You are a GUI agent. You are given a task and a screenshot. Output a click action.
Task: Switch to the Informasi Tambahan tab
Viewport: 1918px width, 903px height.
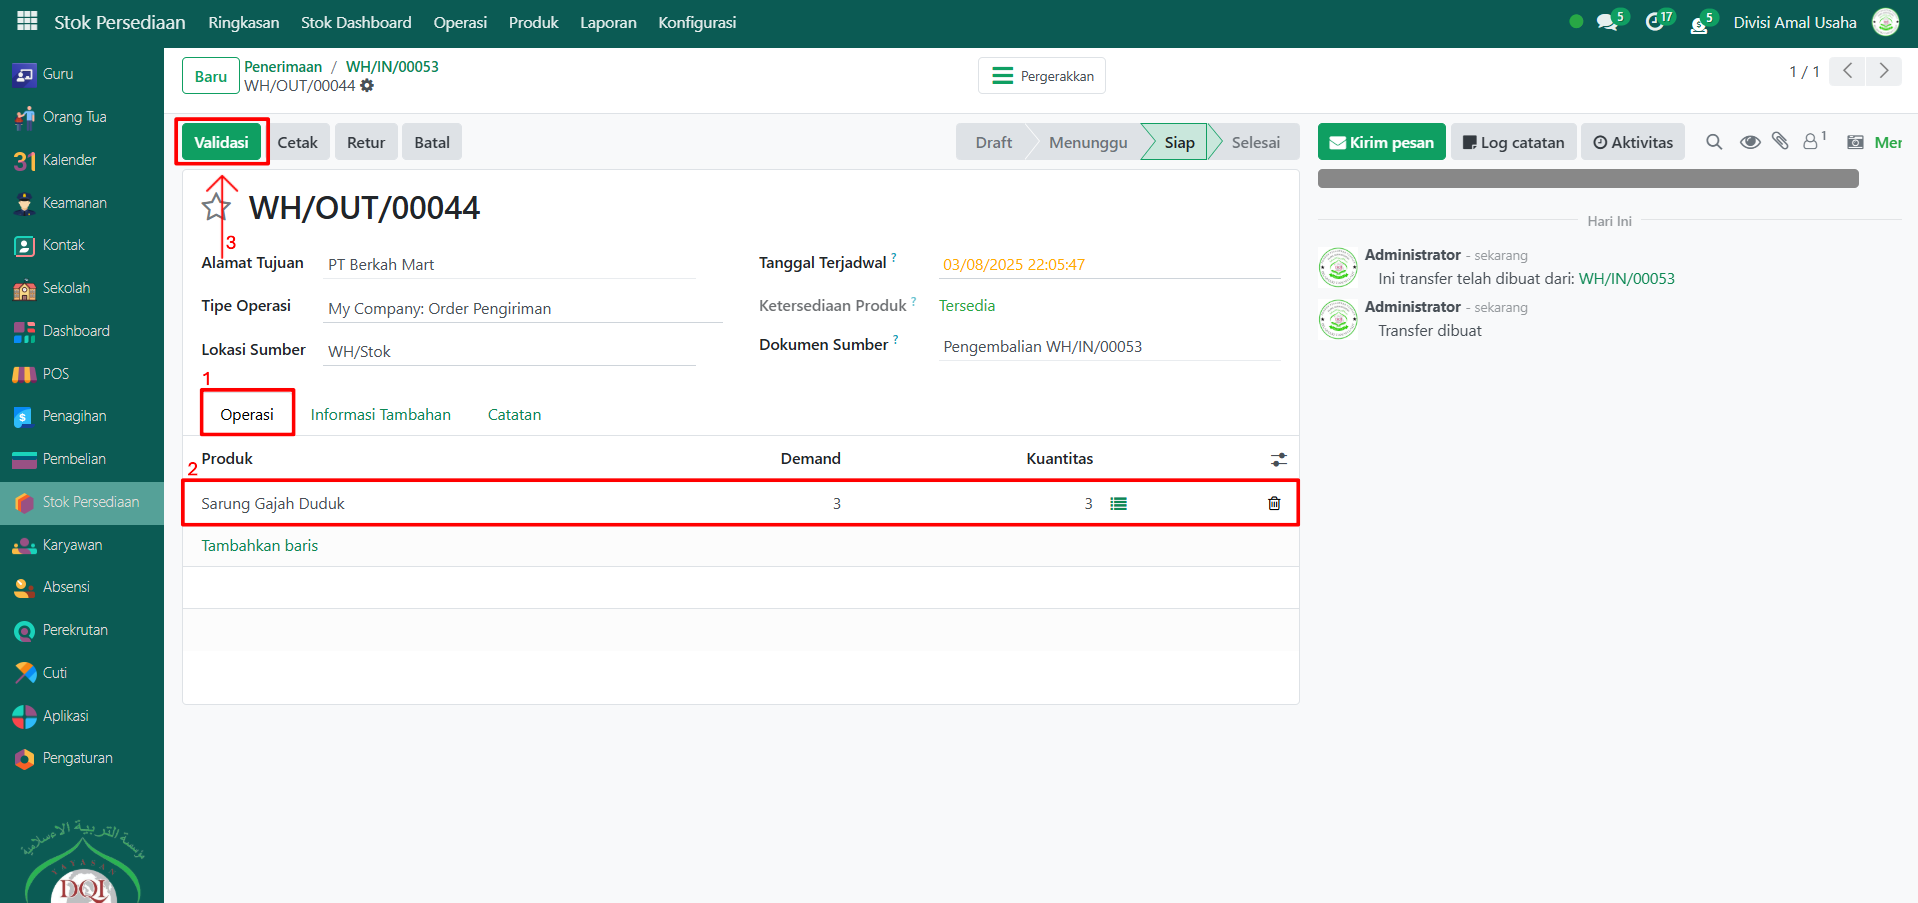click(380, 414)
